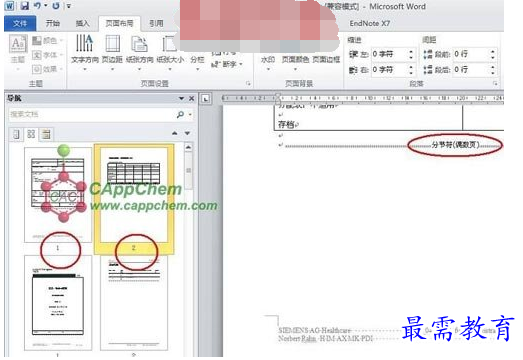Viewport: 523px width, 360px height.
Task: Open 页面设置 dialog launcher
Action: [x=248, y=83]
